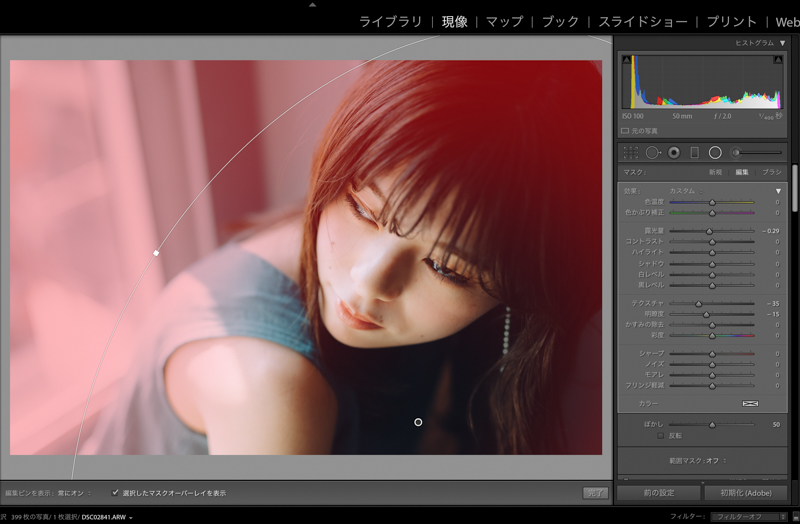Collapse effect sliders with disclosure triangle
This screenshot has width=800, height=524.
tap(778, 191)
